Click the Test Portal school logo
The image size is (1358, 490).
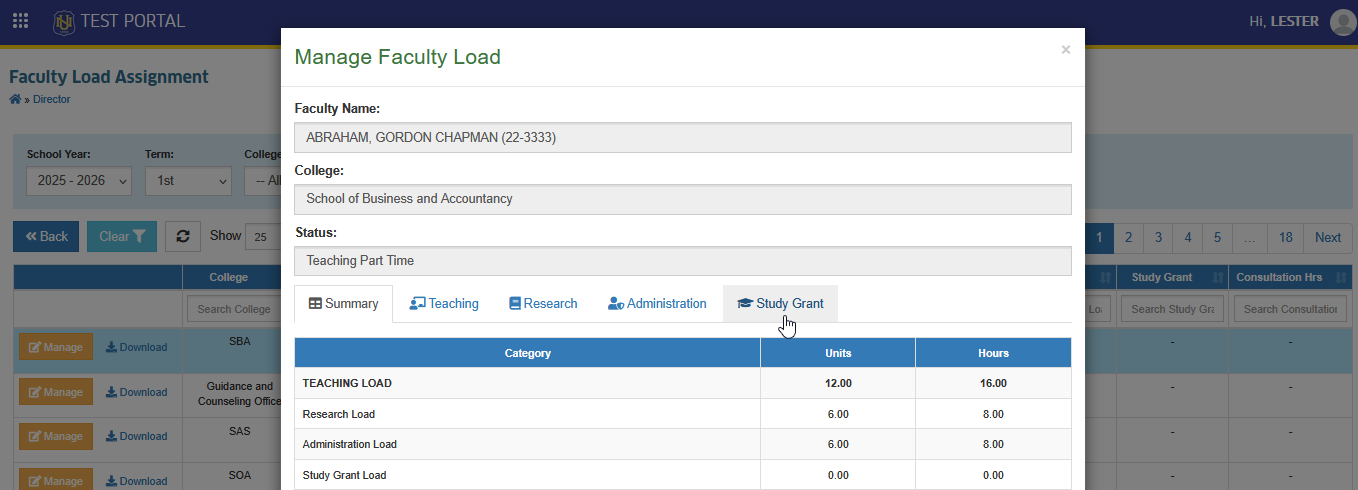(64, 21)
